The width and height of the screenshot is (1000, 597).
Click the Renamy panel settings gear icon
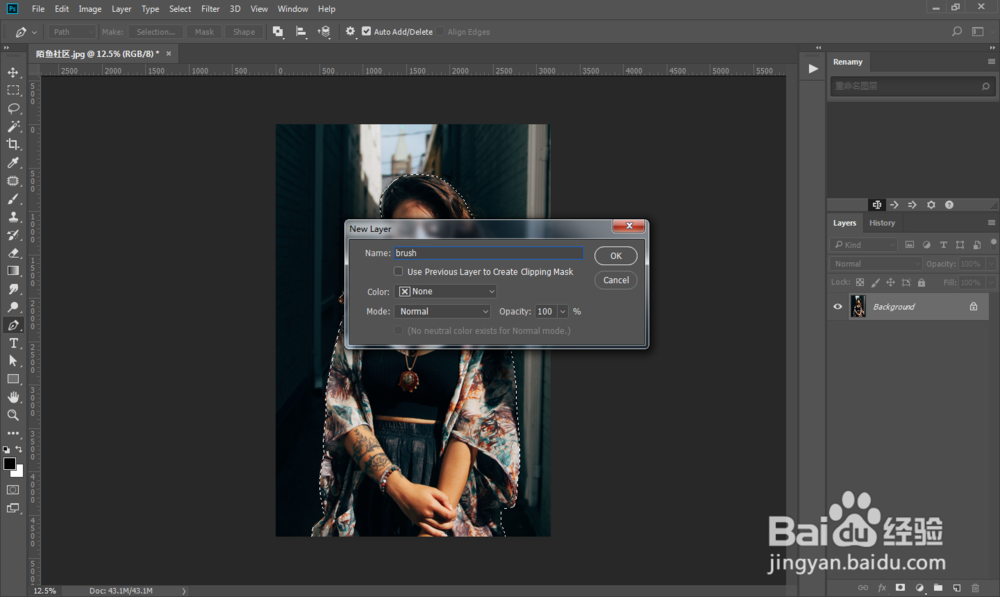(931, 205)
